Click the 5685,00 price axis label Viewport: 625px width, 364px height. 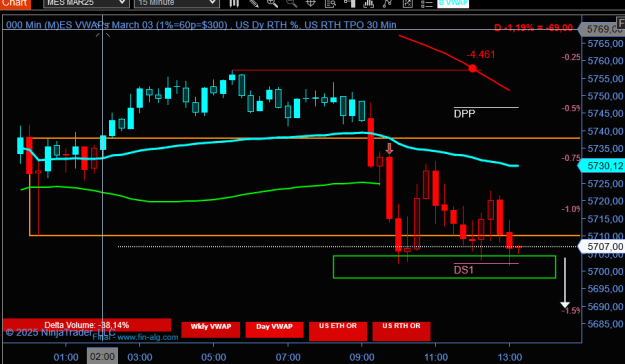[605, 324]
